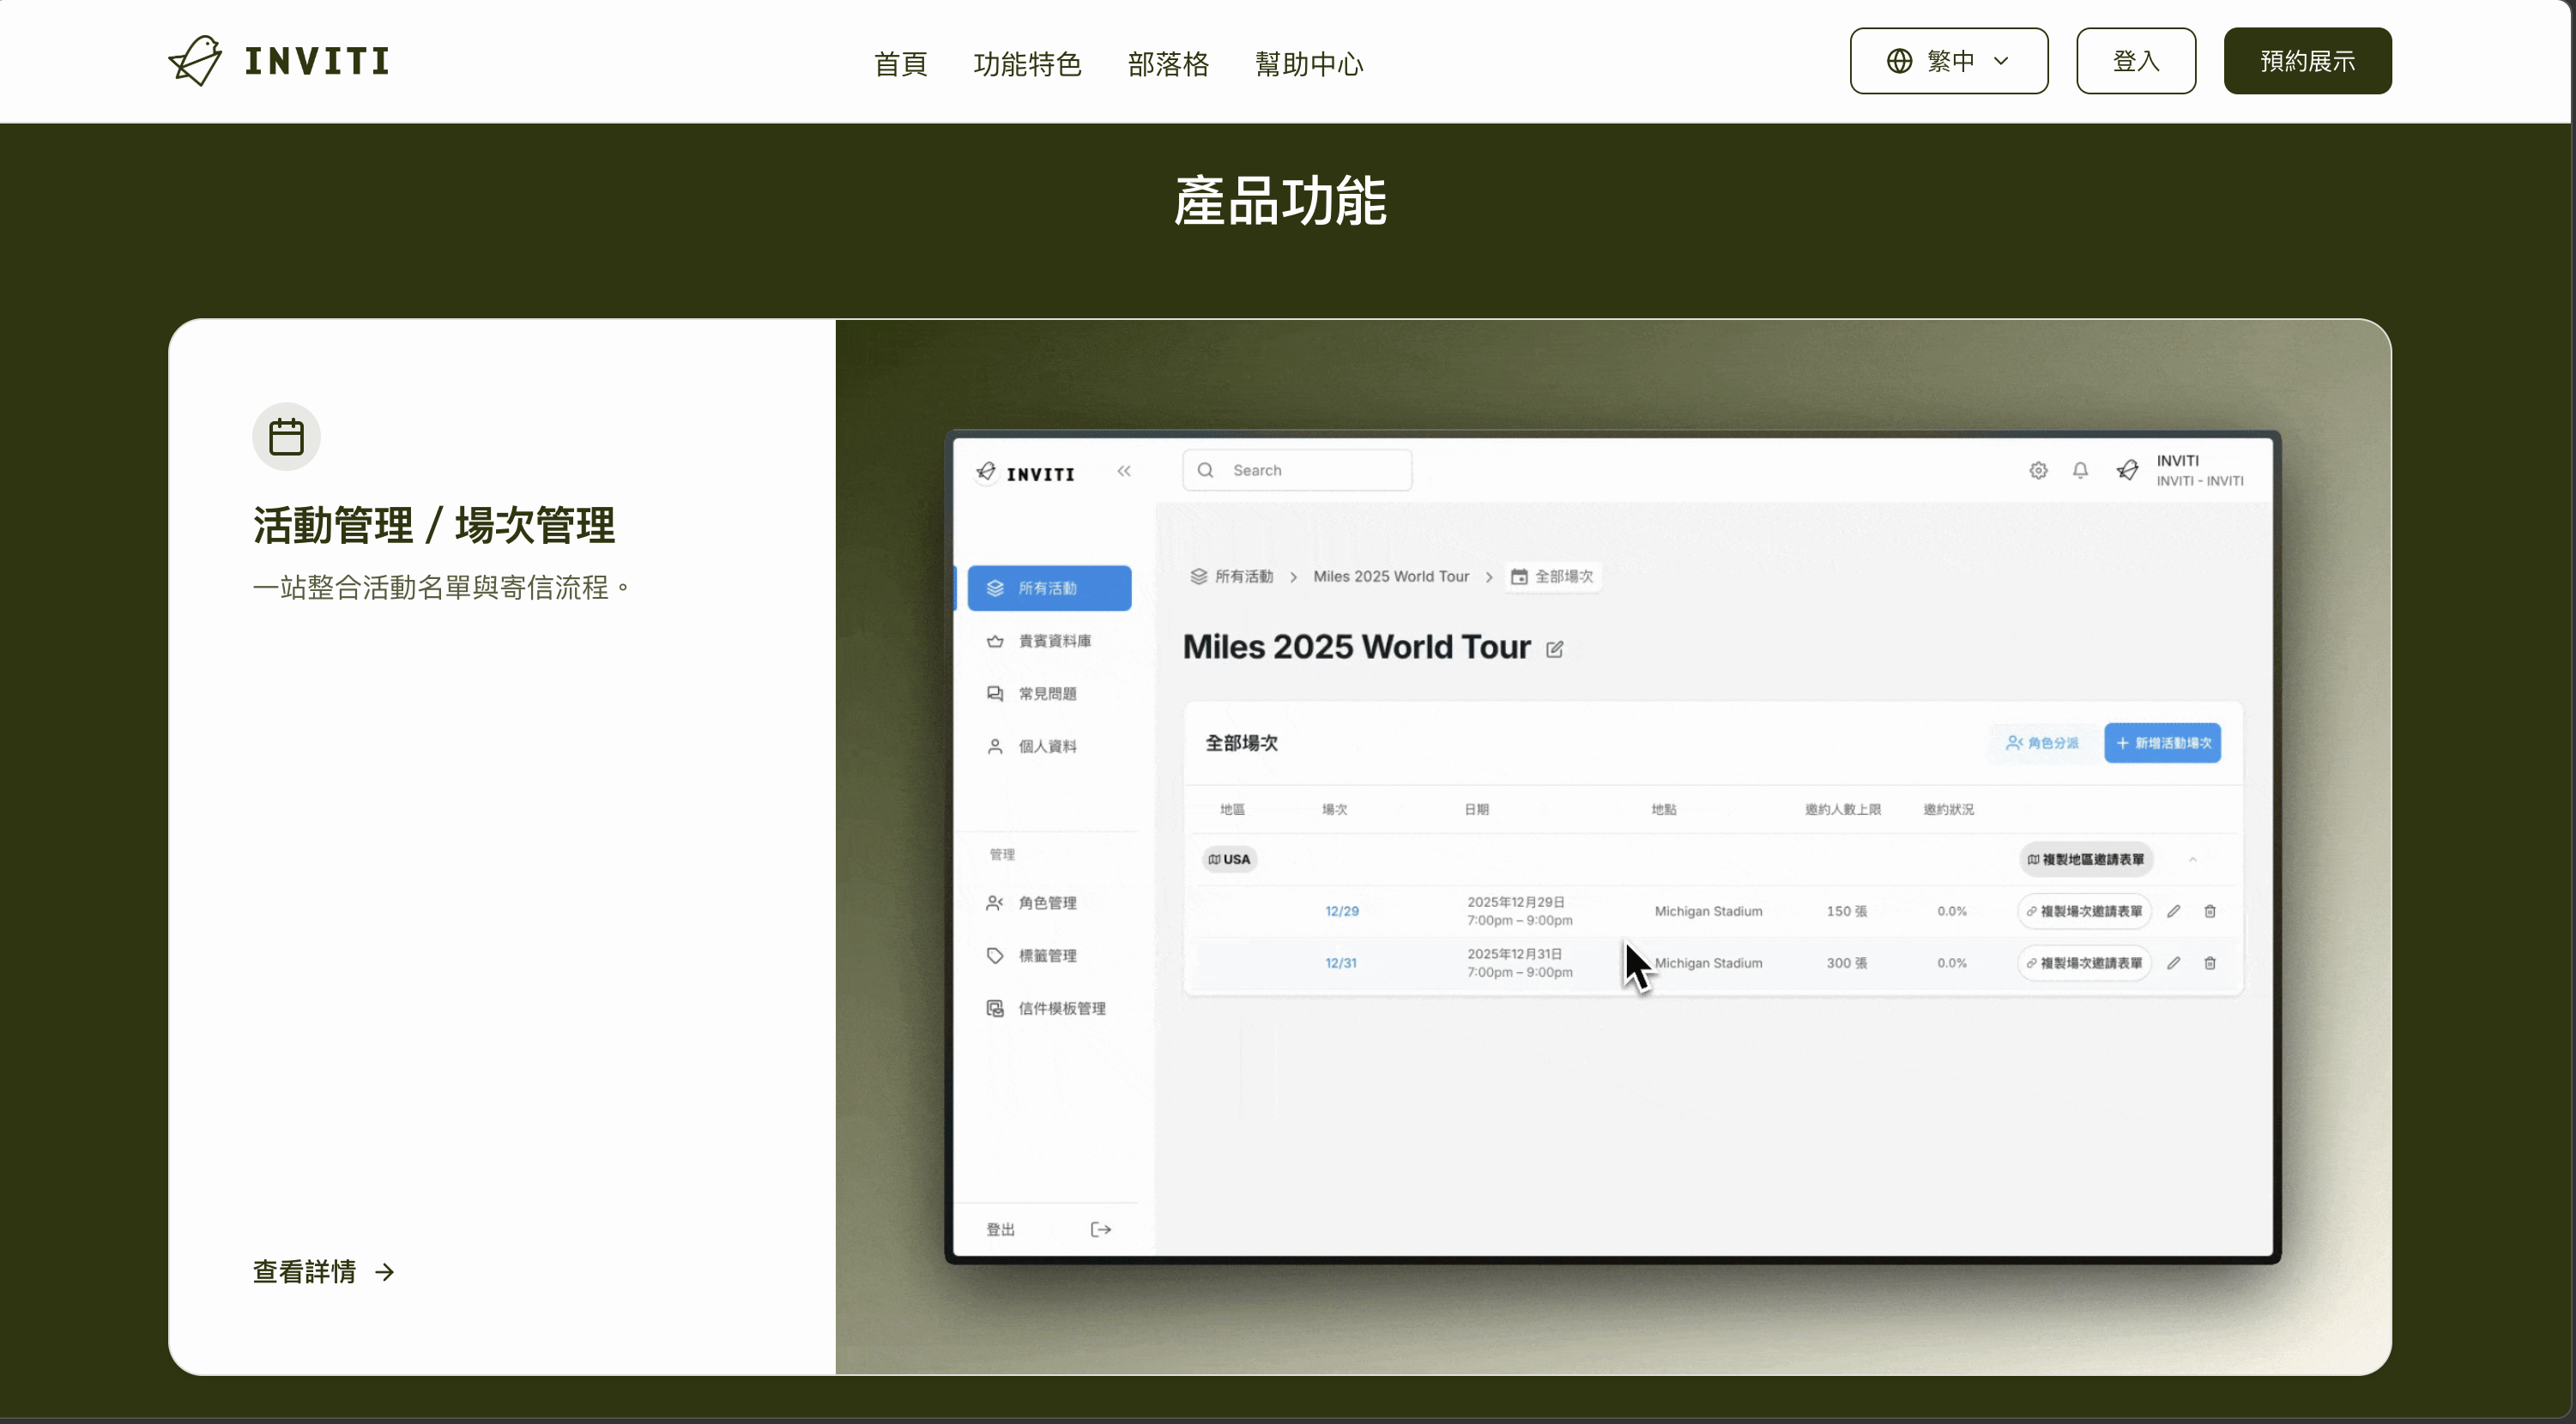
Task: Open notifications bell icon
Action: (2080, 470)
